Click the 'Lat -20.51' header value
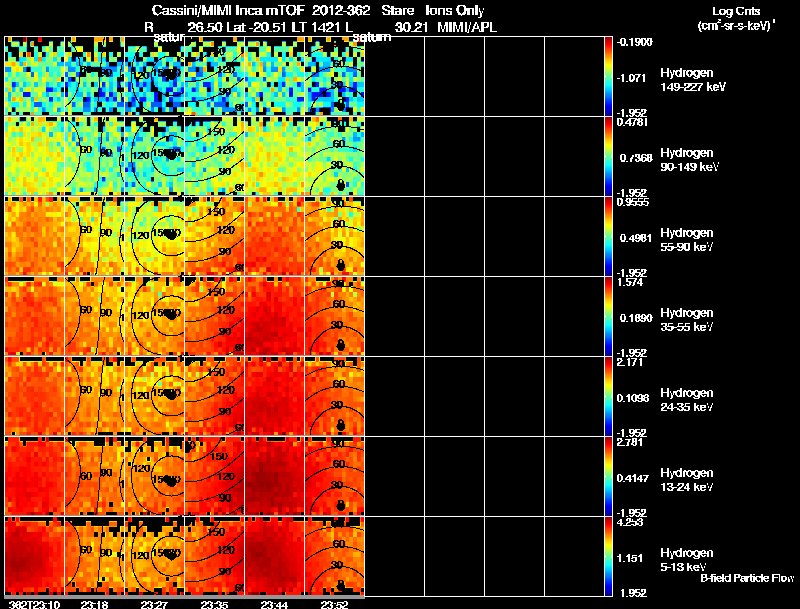Image resolution: width=800 pixels, height=609 pixels. pyautogui.click(x=256, y=27)
